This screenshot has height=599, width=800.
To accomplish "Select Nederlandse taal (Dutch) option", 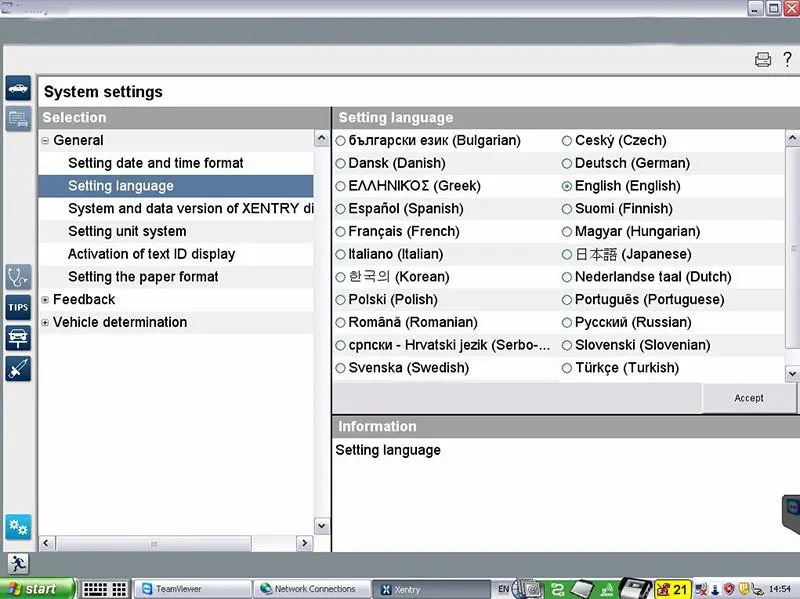I will (x=567, y=277).
